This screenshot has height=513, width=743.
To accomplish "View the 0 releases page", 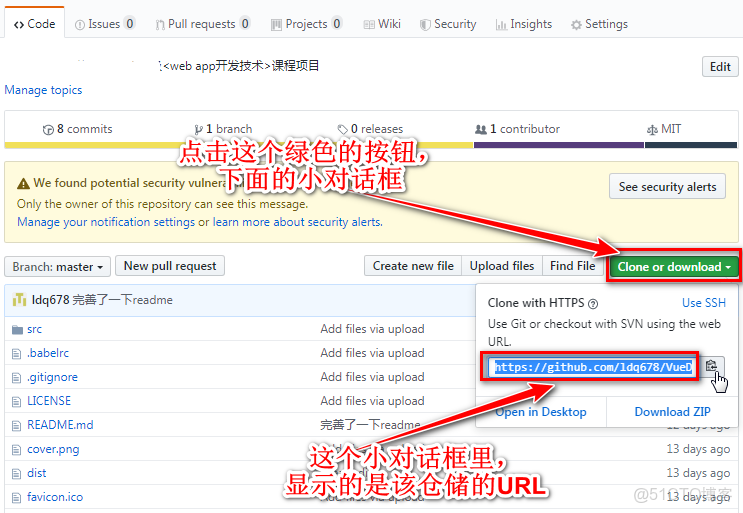I will pyautogui.click(x=370, y=129).
